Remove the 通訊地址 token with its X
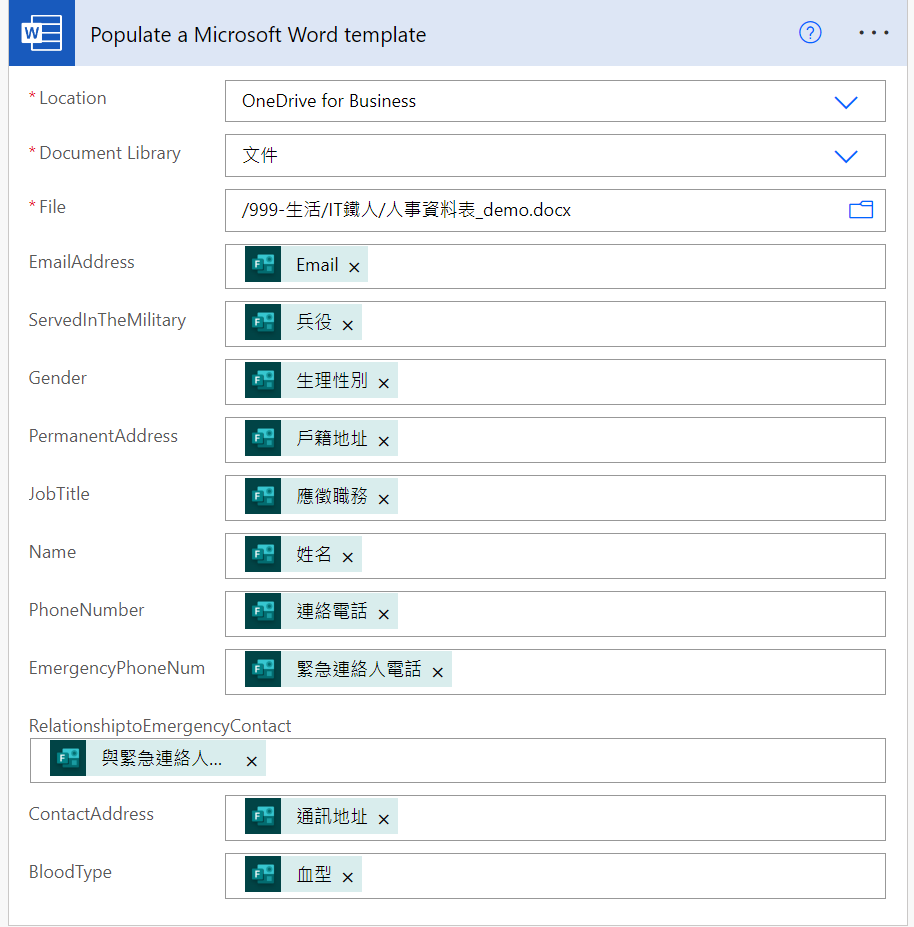Screen dimensions: 914x927 point(384,819)
